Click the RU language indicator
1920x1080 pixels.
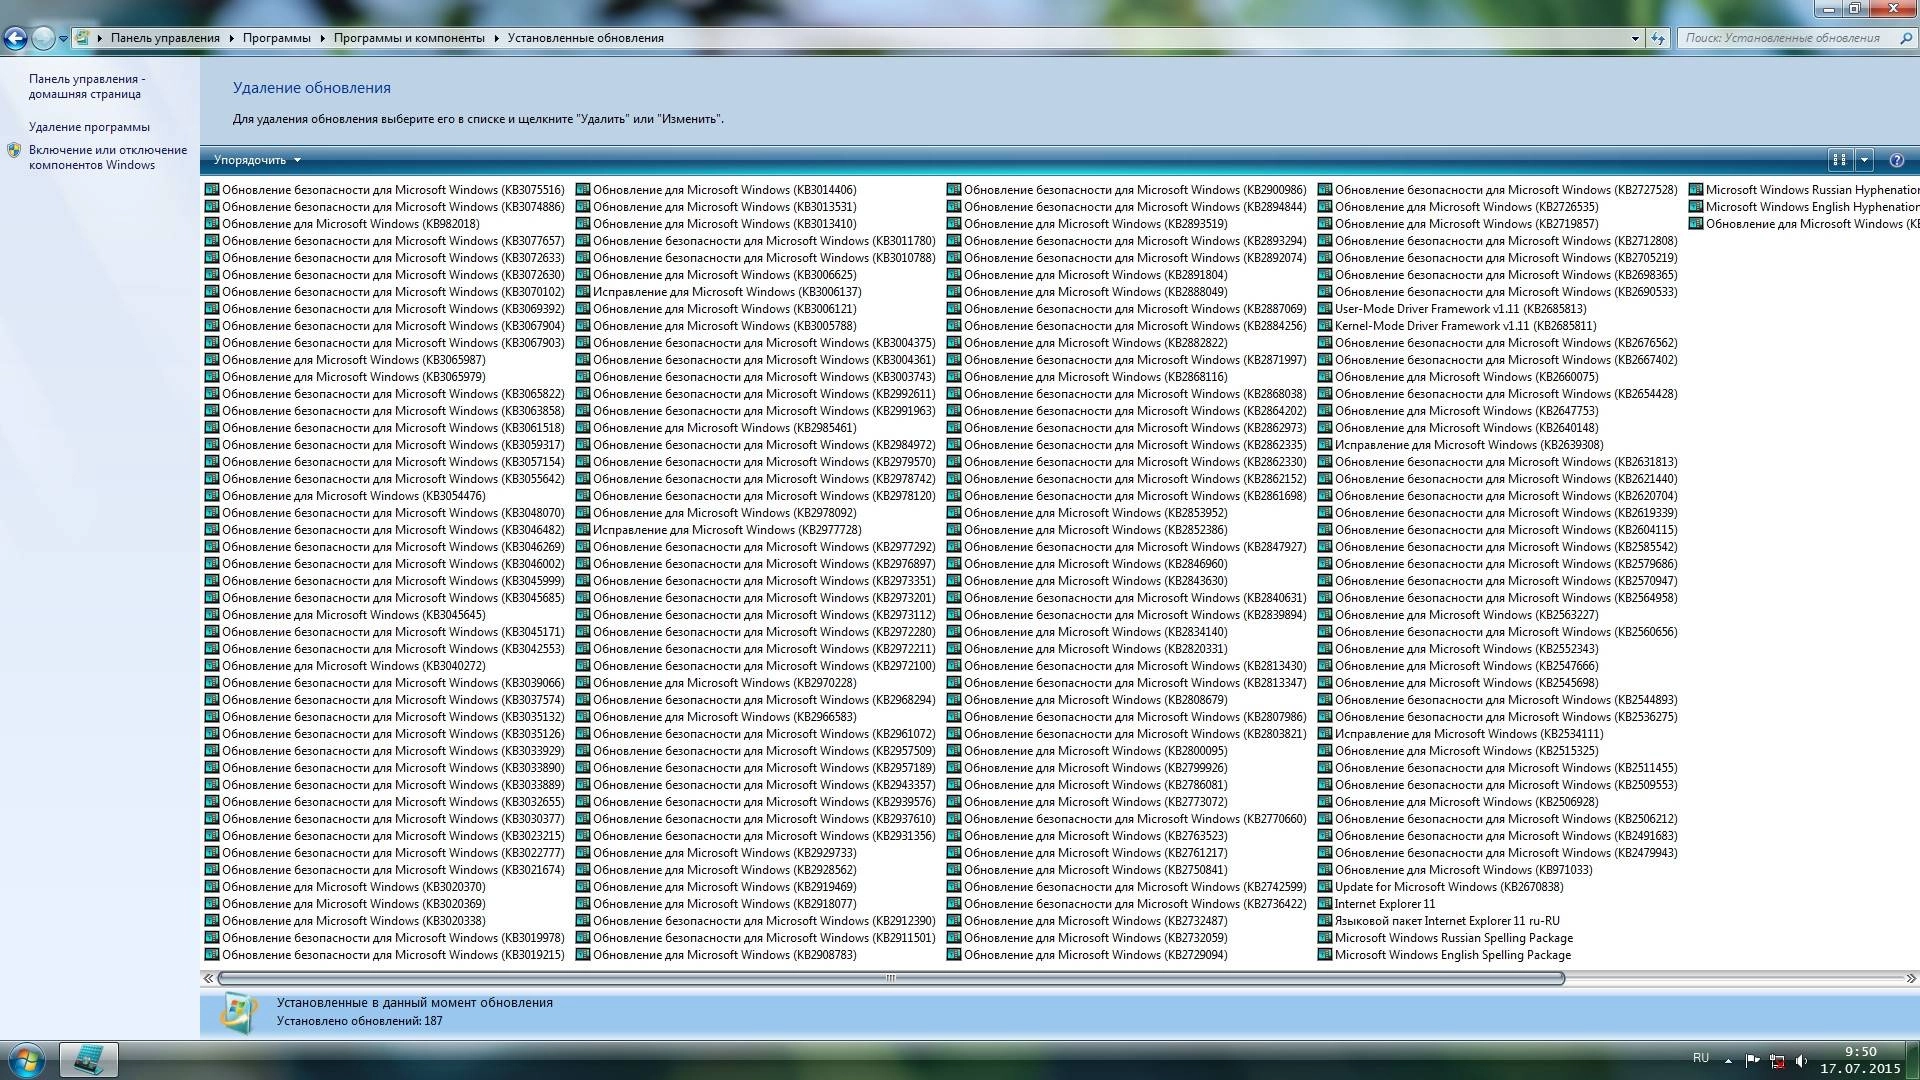[x=1701, y=1058]
